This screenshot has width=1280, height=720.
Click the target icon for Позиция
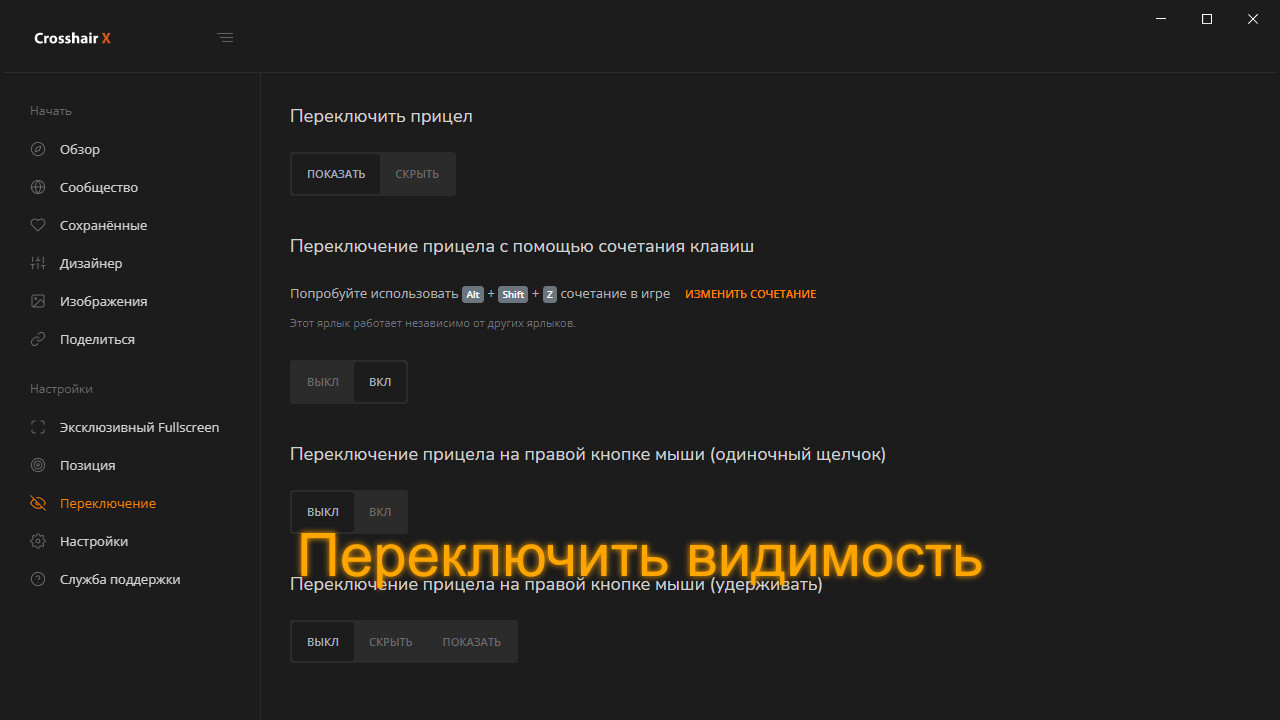tap(38, 465)
